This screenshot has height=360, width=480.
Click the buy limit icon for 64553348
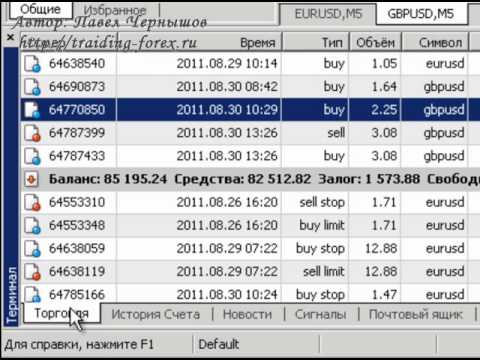point(32,226)
